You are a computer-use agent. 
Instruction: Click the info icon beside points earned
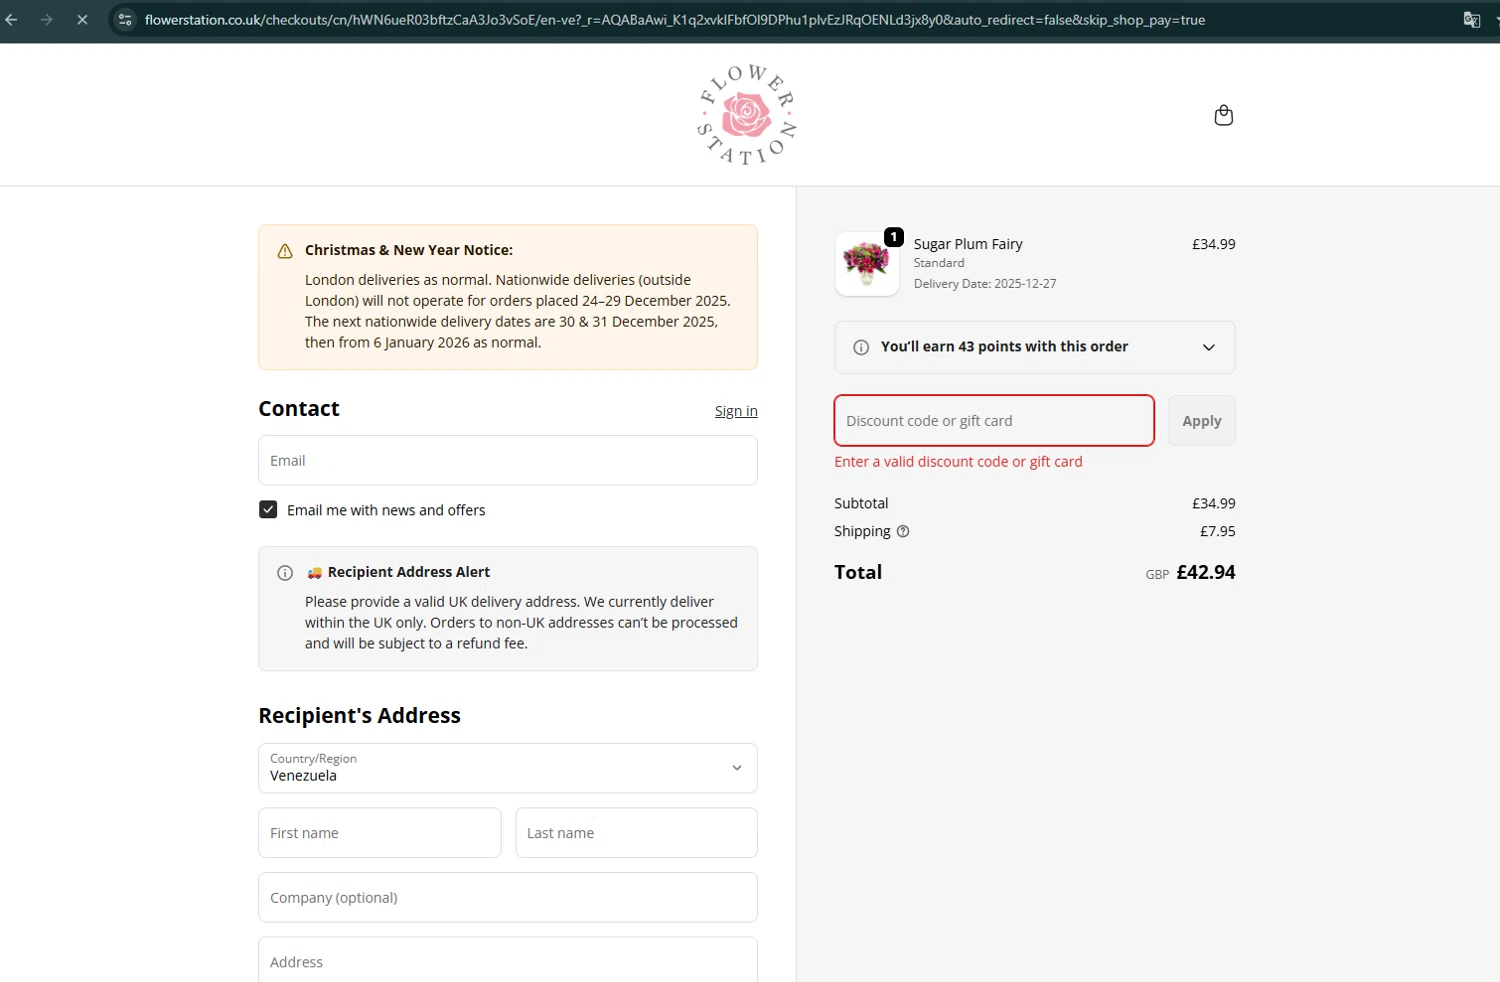860,347
